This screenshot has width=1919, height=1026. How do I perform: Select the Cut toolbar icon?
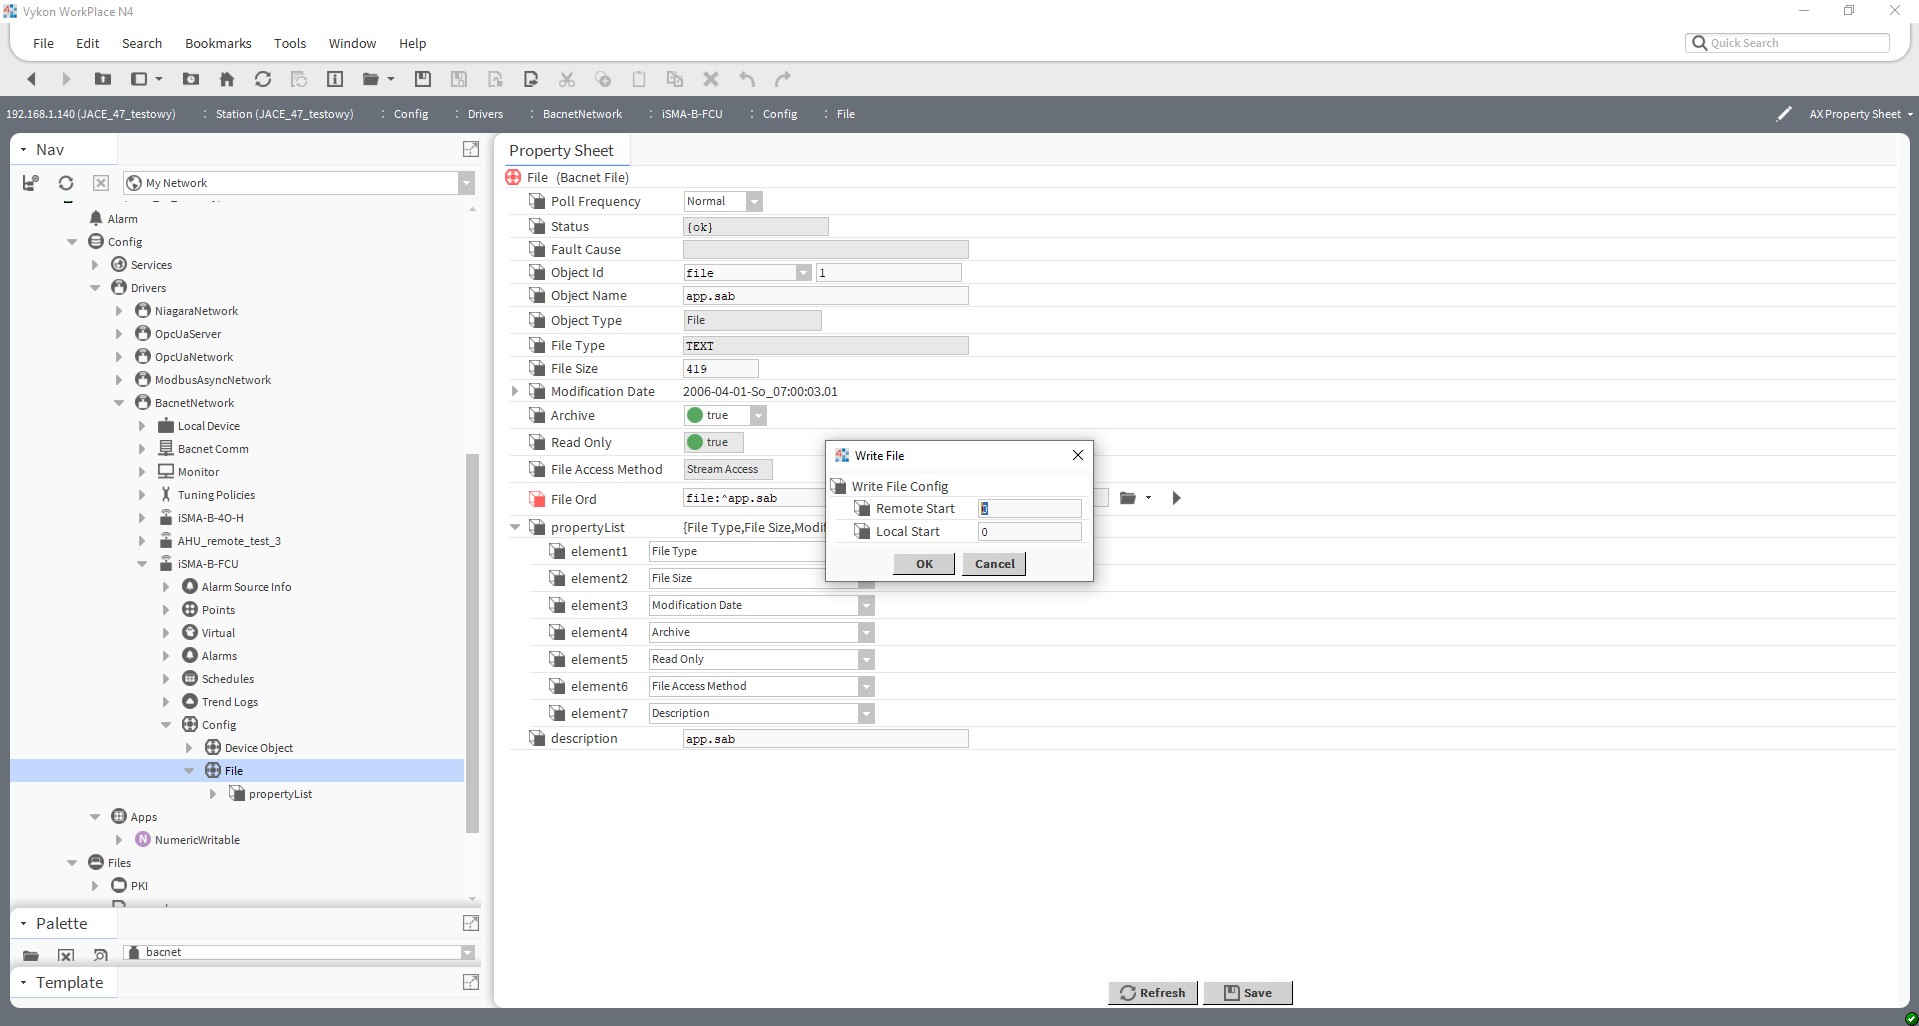pos(567,79)
